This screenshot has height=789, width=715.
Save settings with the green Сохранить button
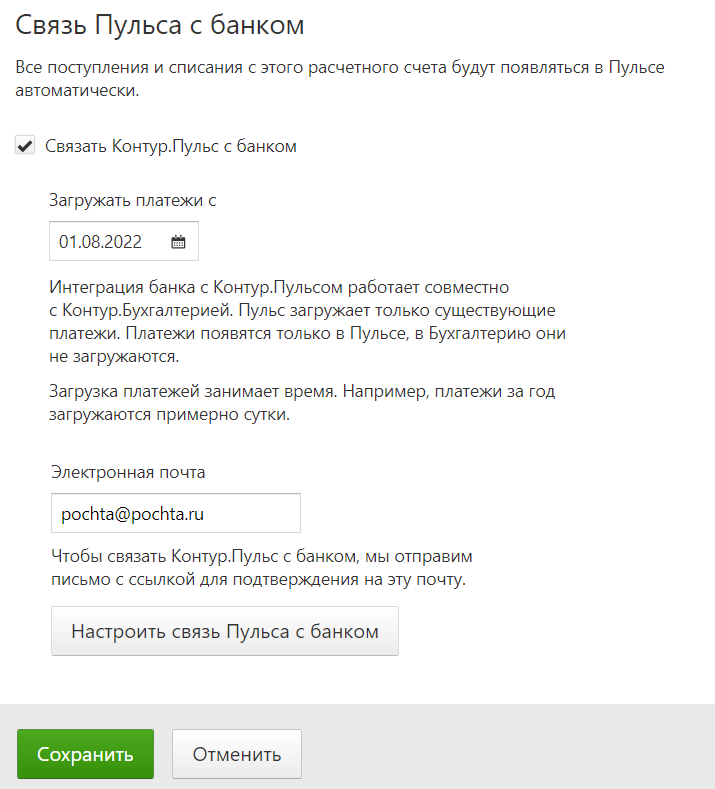86,754
